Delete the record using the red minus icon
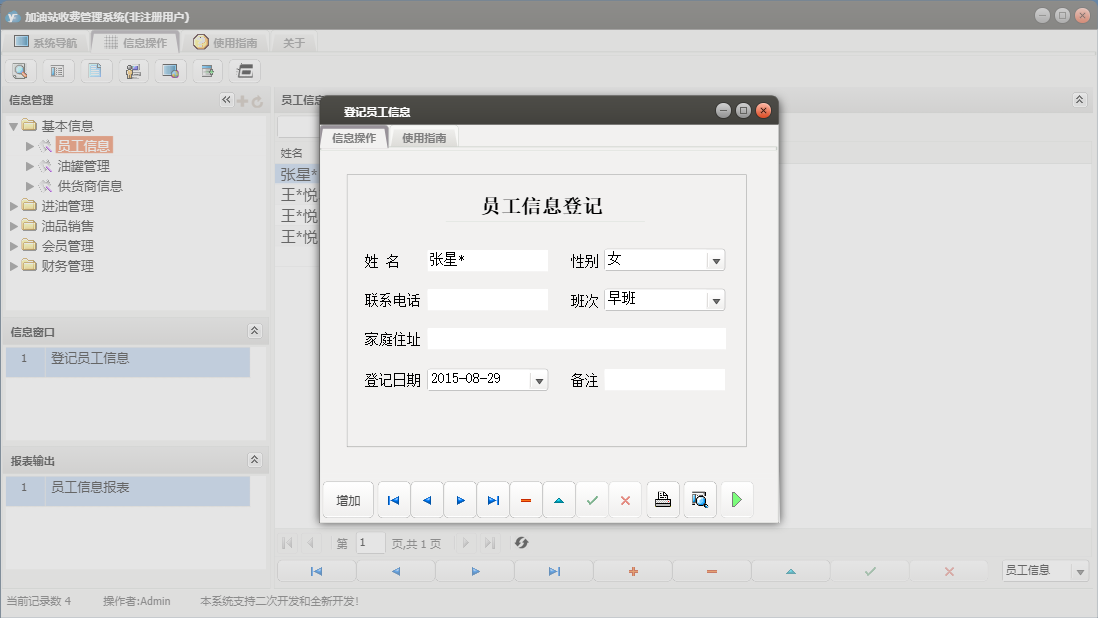Screen dimensions: 1098x618 click(x=526, y=499)
